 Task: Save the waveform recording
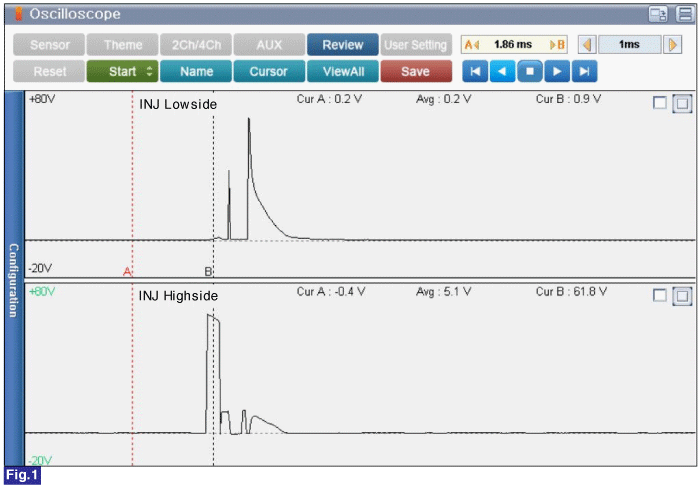pos(416,71)
